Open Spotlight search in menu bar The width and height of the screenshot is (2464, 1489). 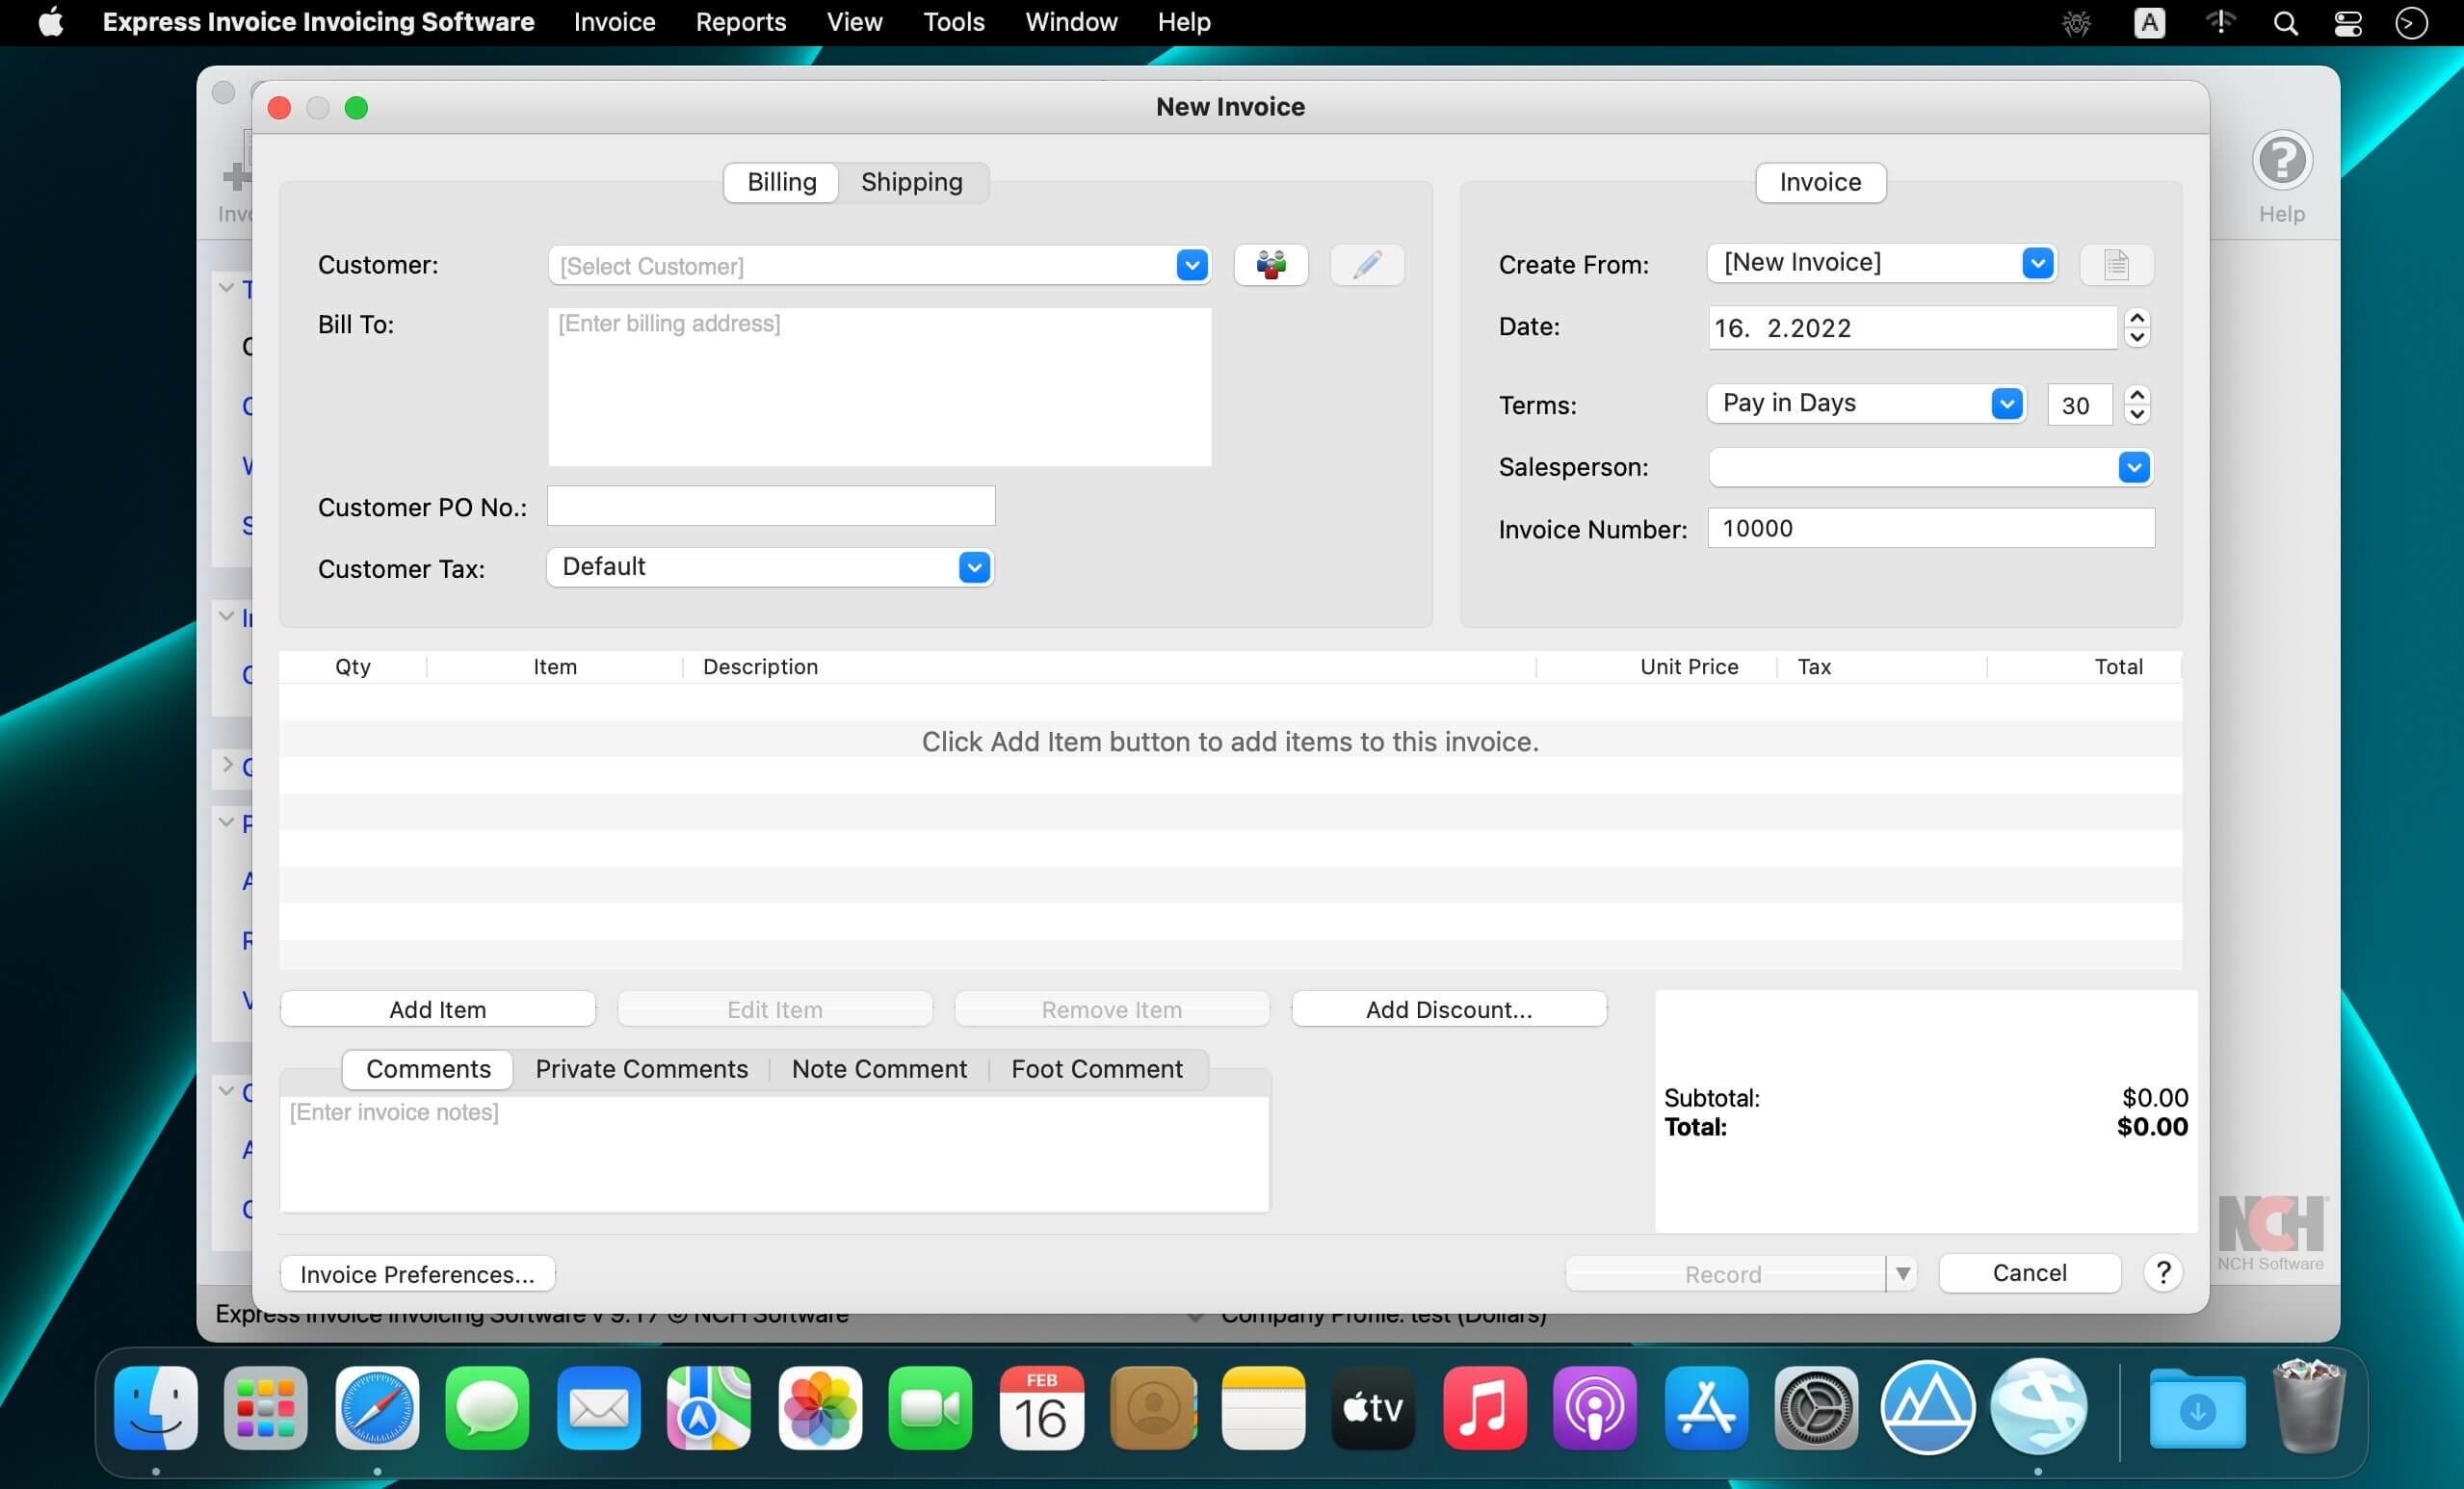(2285, 23)
